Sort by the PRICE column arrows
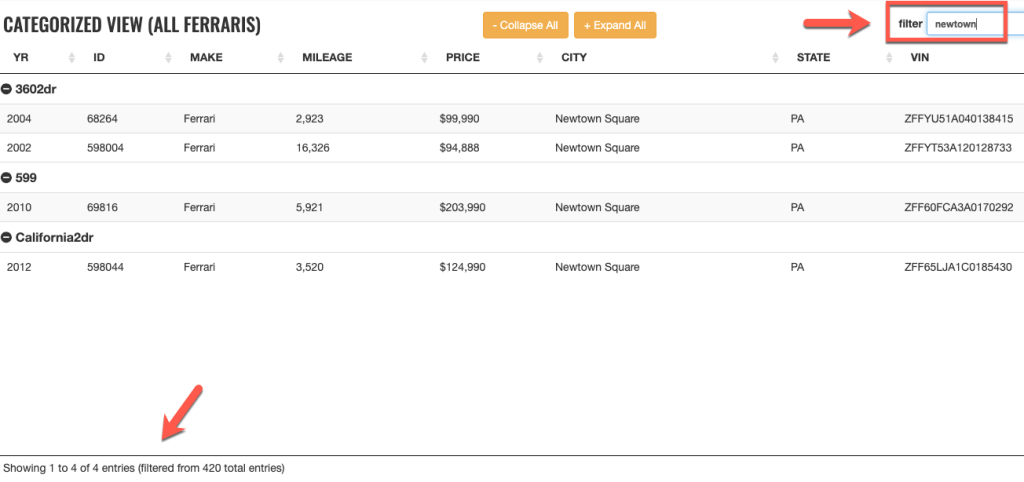 point(539,58)
